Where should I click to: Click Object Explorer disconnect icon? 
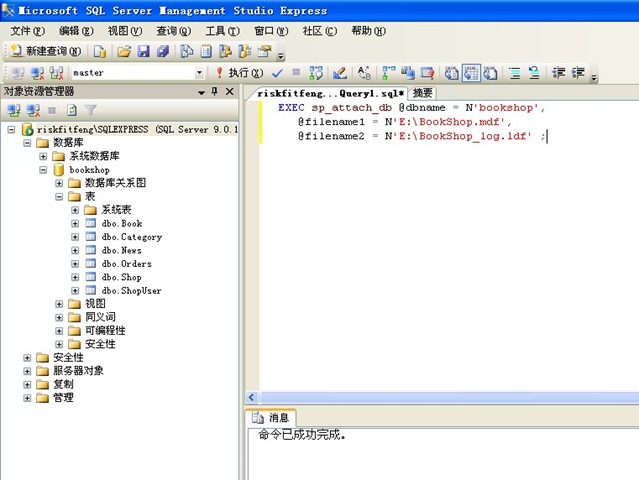click(33, 110)
